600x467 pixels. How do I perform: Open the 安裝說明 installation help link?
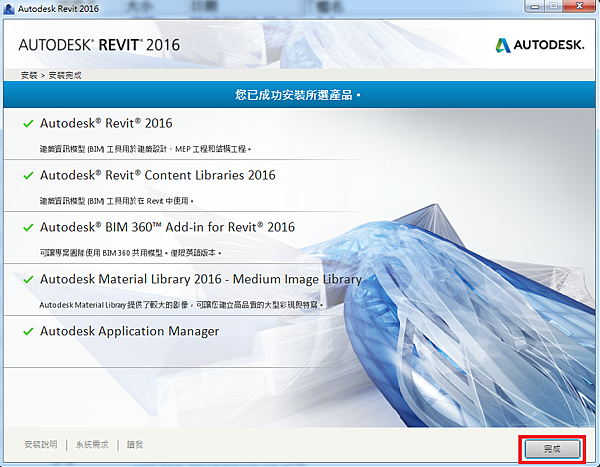tap(41, 444)
